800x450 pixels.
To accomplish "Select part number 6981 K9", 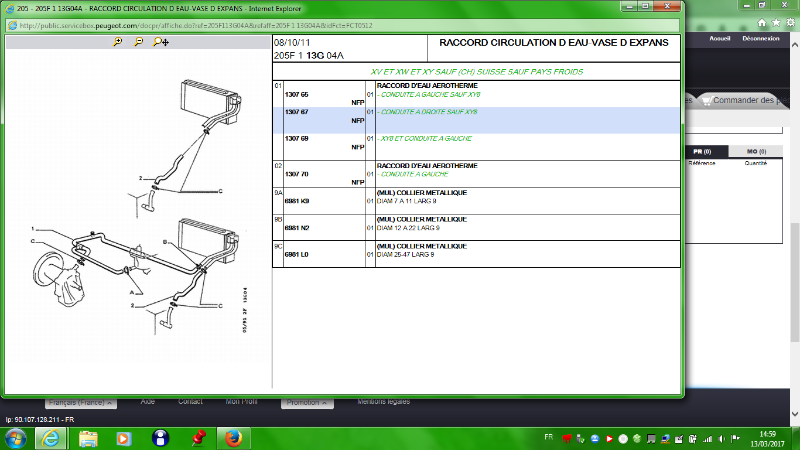I will [x=297, y=201].
